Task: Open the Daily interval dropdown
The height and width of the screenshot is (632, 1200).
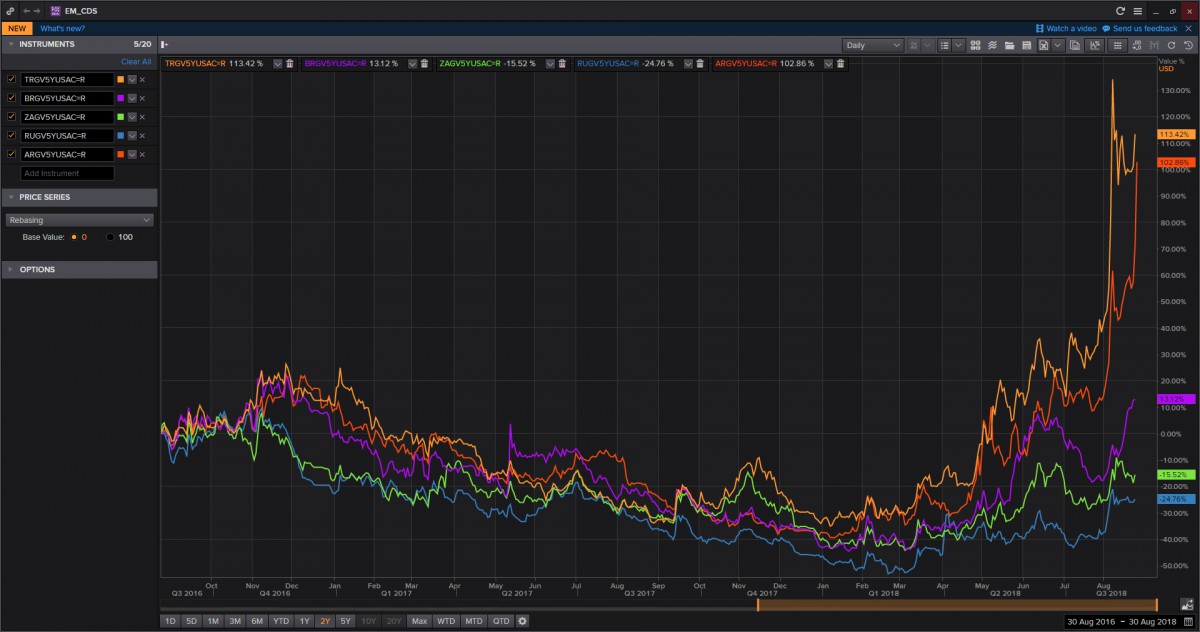Action: tap(873, 45)
